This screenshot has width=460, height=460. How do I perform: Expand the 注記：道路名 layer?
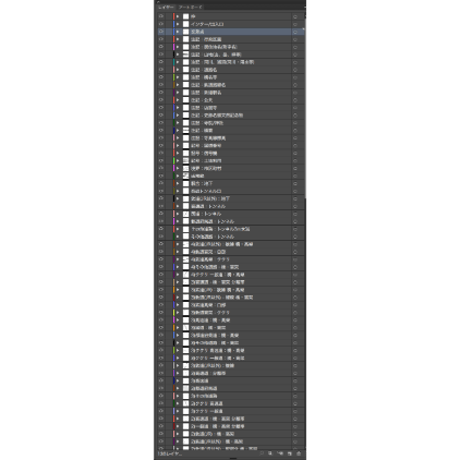tap(178, 70)
